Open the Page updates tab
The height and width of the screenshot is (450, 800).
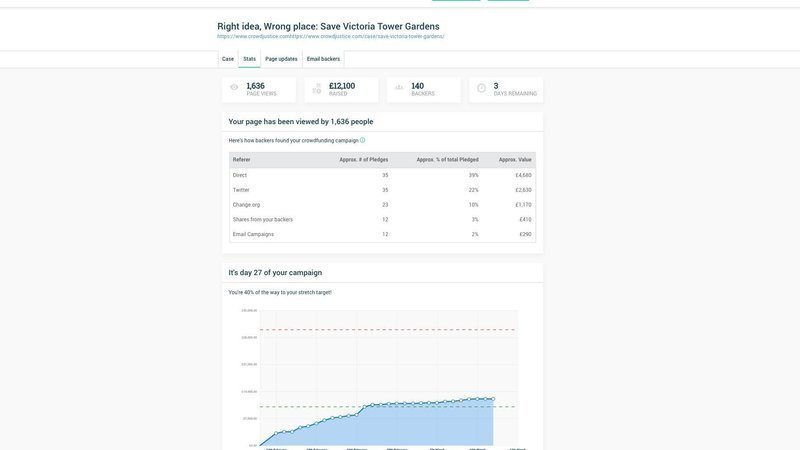(281, 59)
